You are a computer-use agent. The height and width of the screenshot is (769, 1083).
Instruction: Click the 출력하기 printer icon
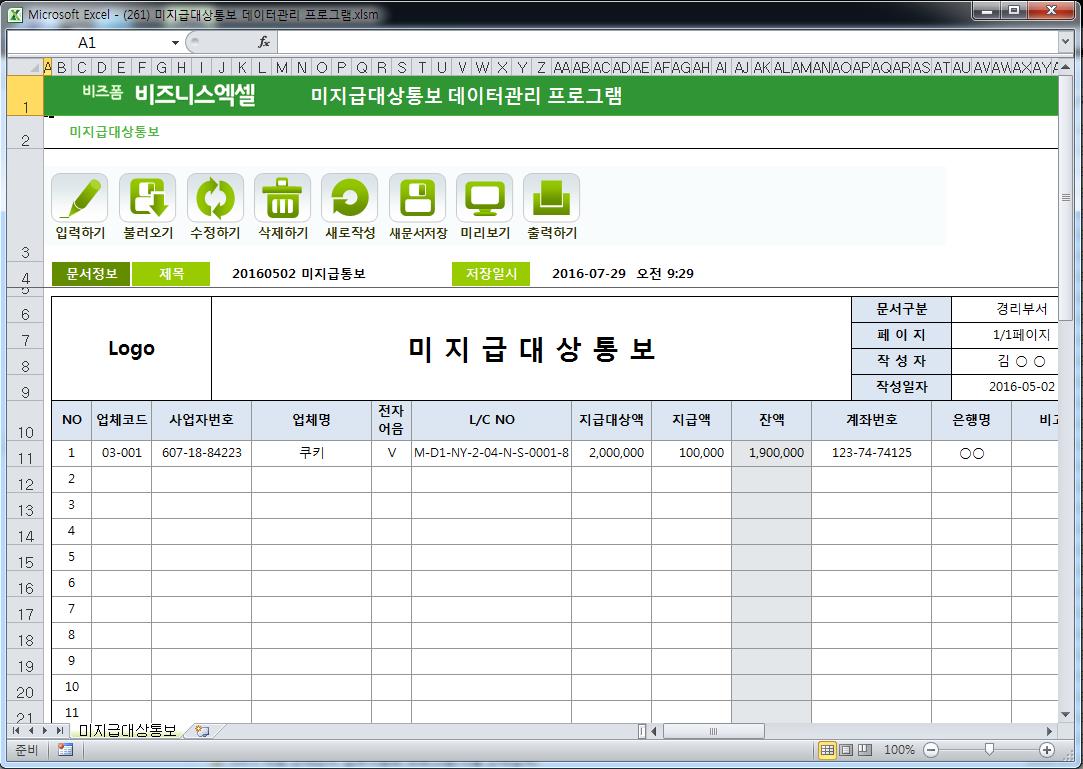pyautogui.click(x=551, y=198)
